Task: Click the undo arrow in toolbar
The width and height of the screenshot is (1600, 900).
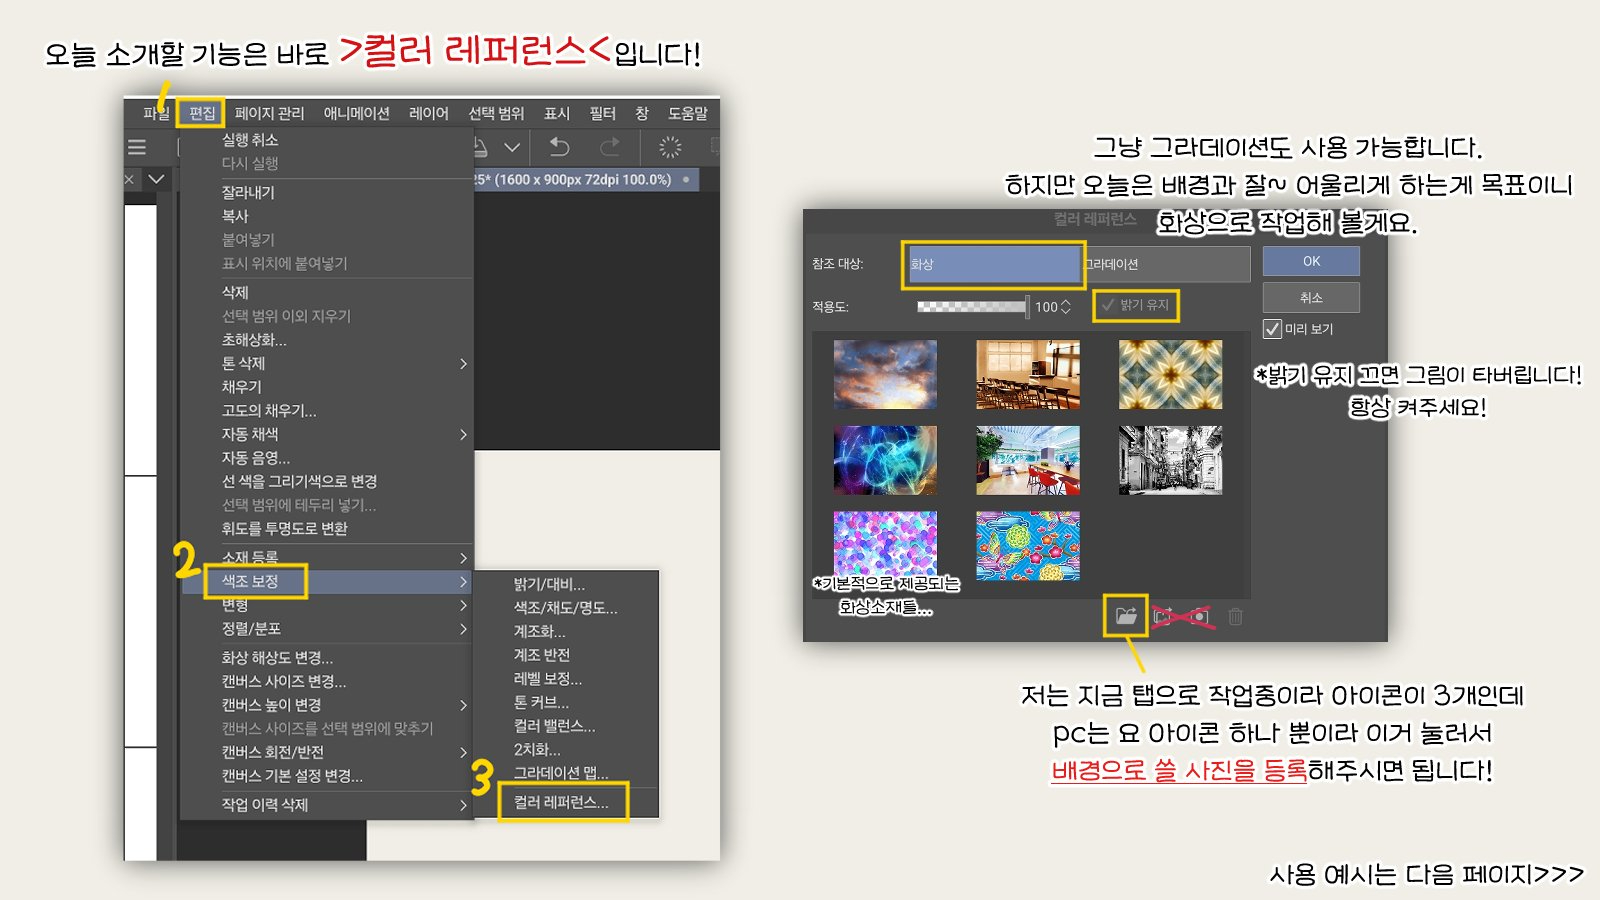Action: pos(559,148)
